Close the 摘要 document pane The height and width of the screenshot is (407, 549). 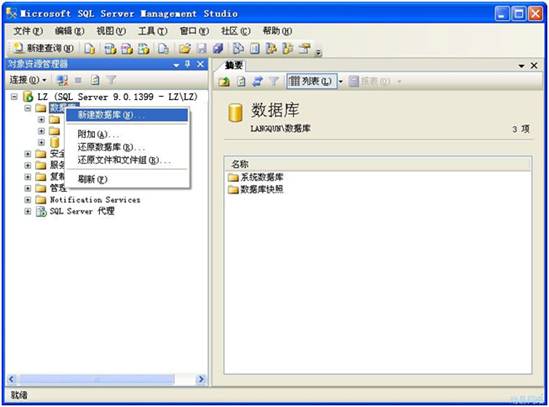534,65
